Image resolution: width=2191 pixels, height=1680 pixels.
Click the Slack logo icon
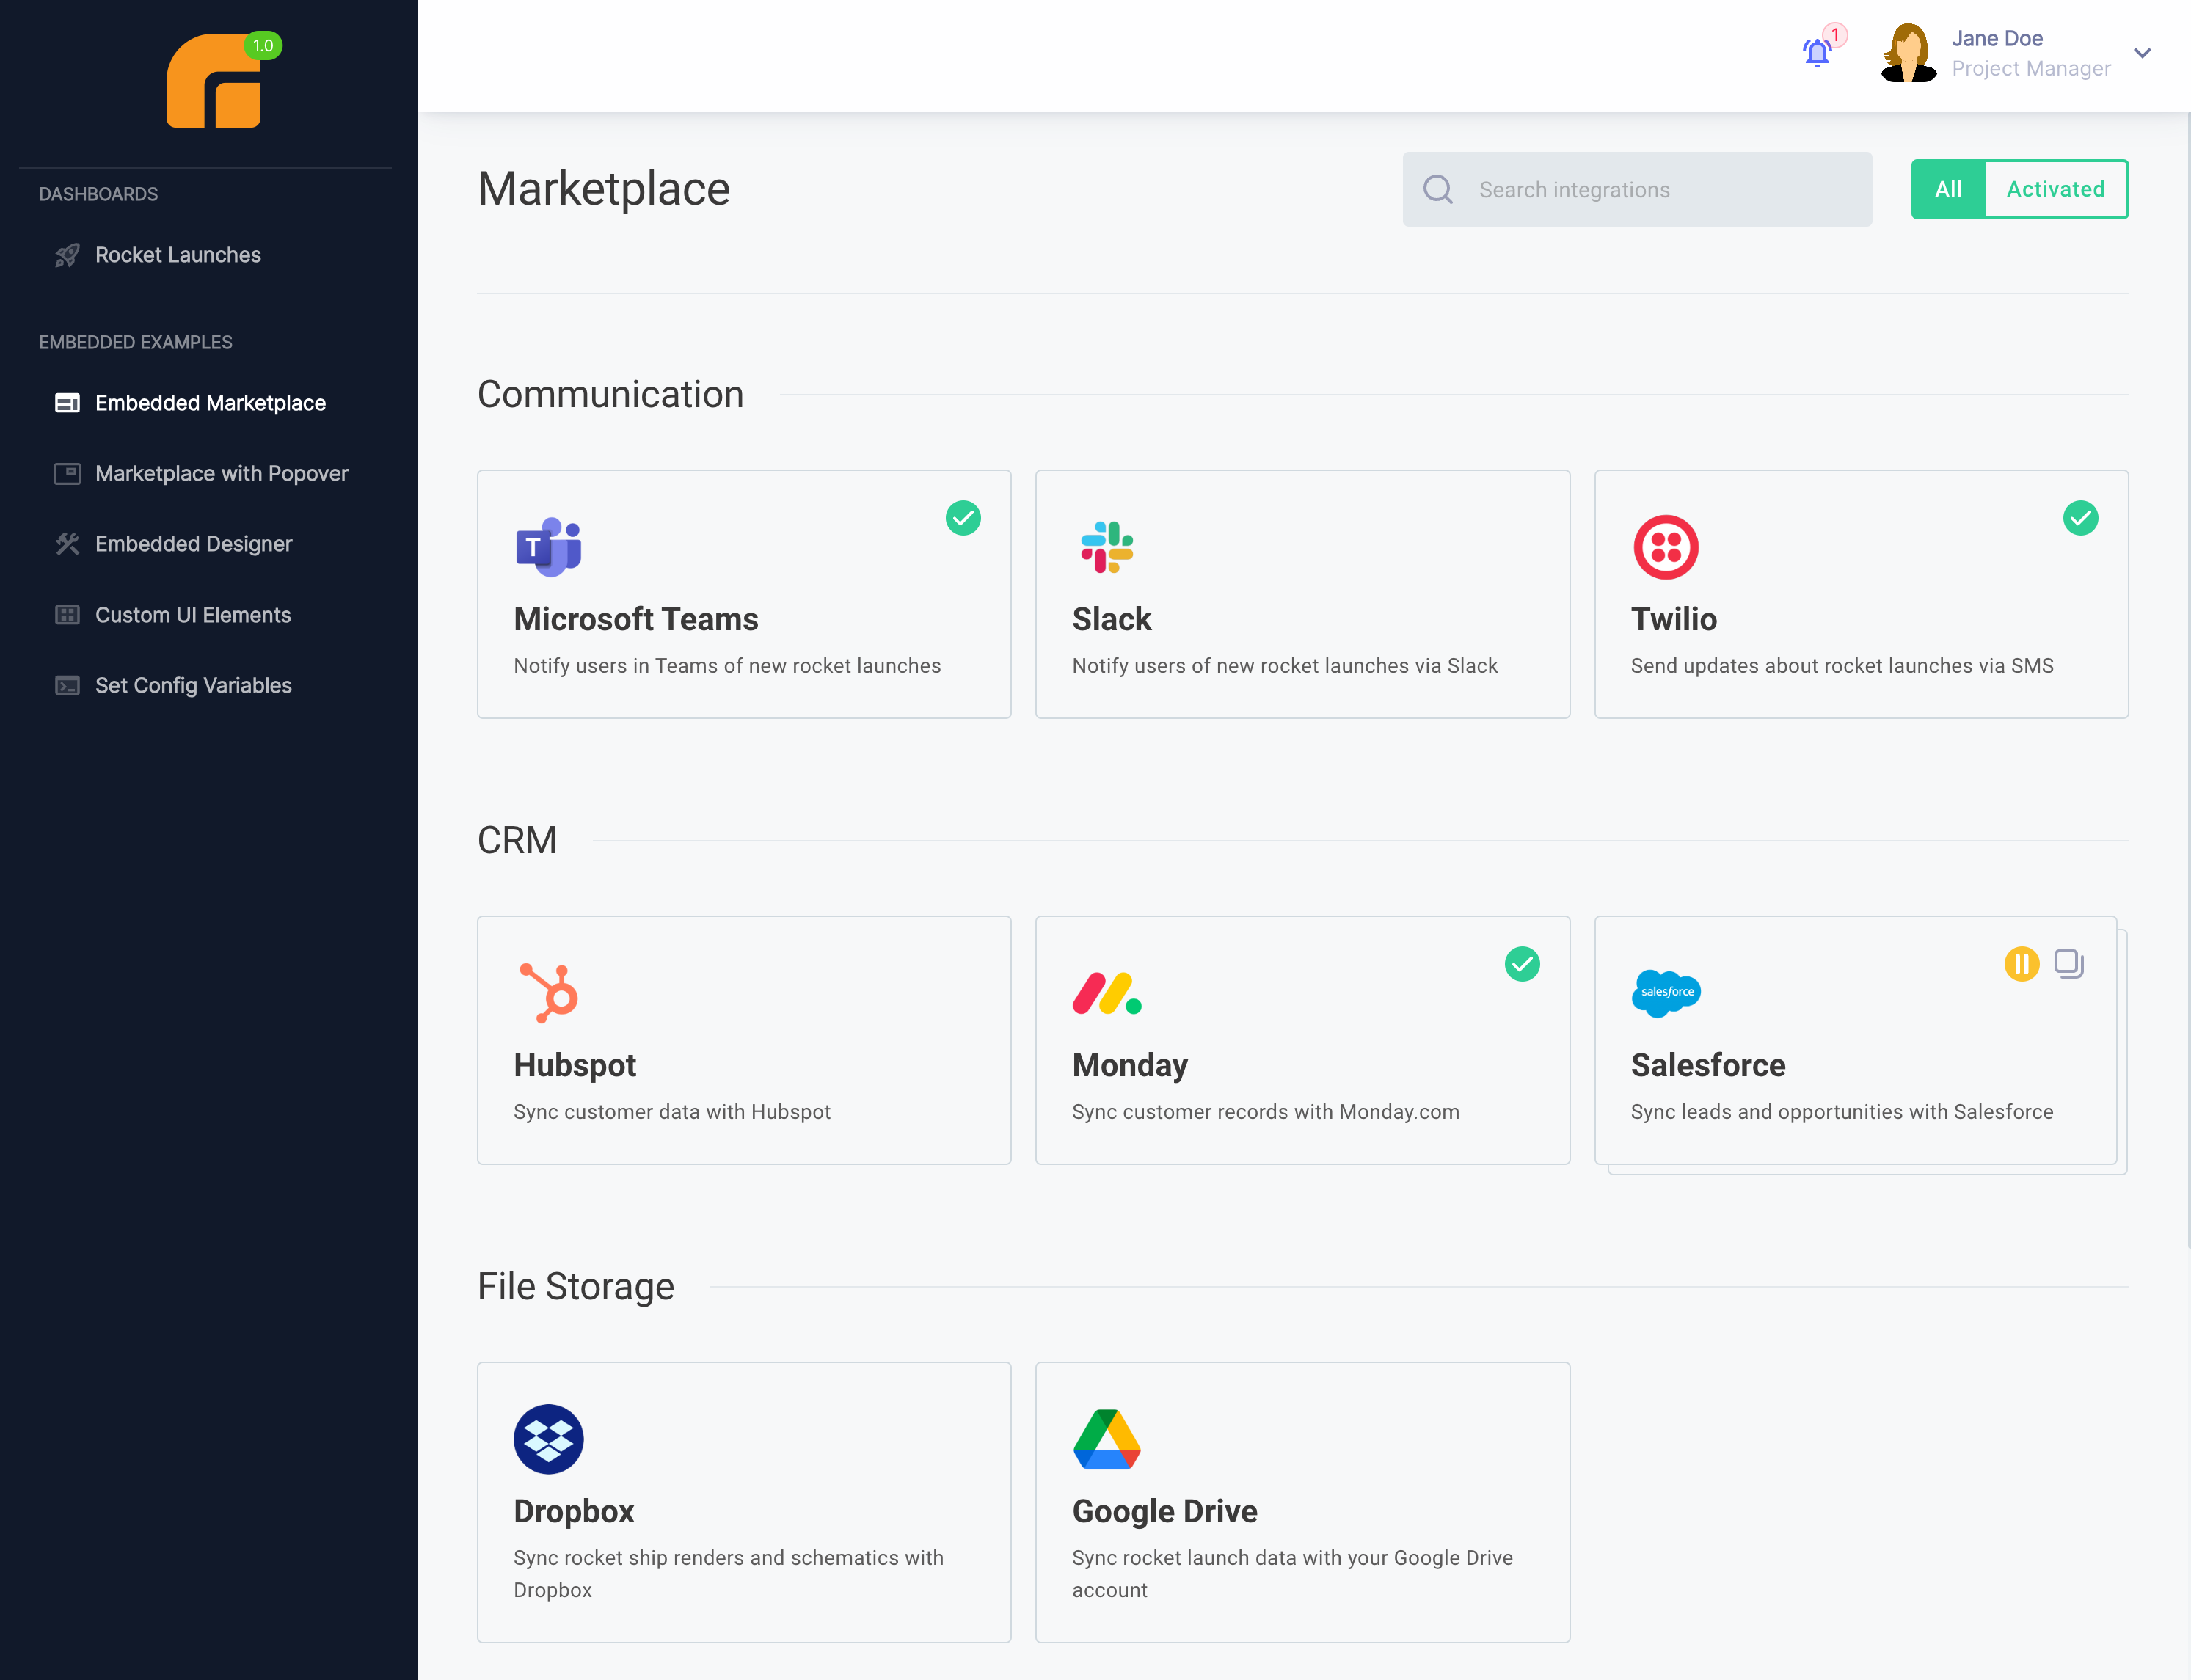click(1107, 546)
